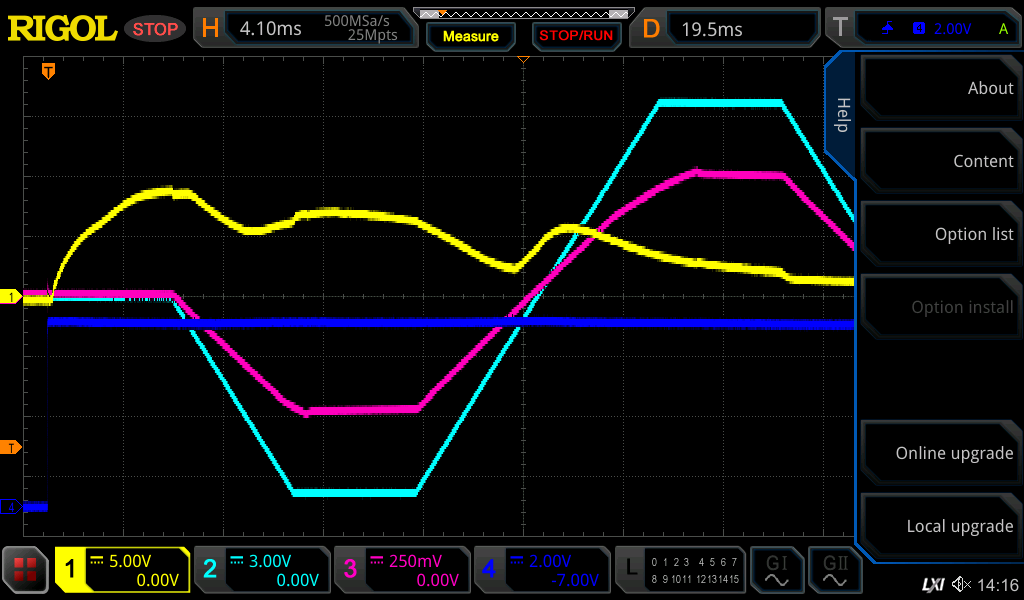Toggle channel 1 with the yellow 5.00V label
Image resolution: width=1024 pixels, height=600 pixels.
tap(122, 570)
